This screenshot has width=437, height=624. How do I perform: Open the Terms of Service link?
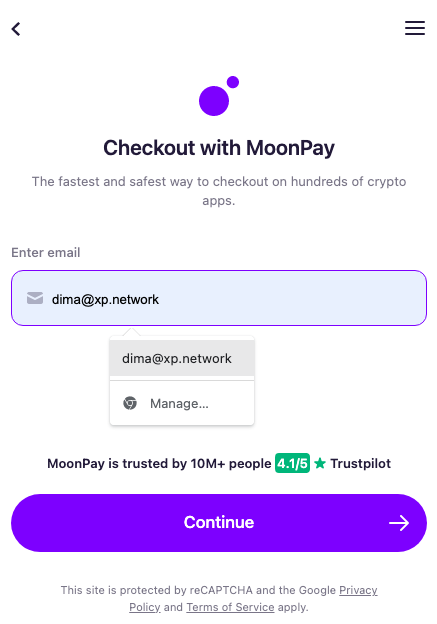point(230,607)
